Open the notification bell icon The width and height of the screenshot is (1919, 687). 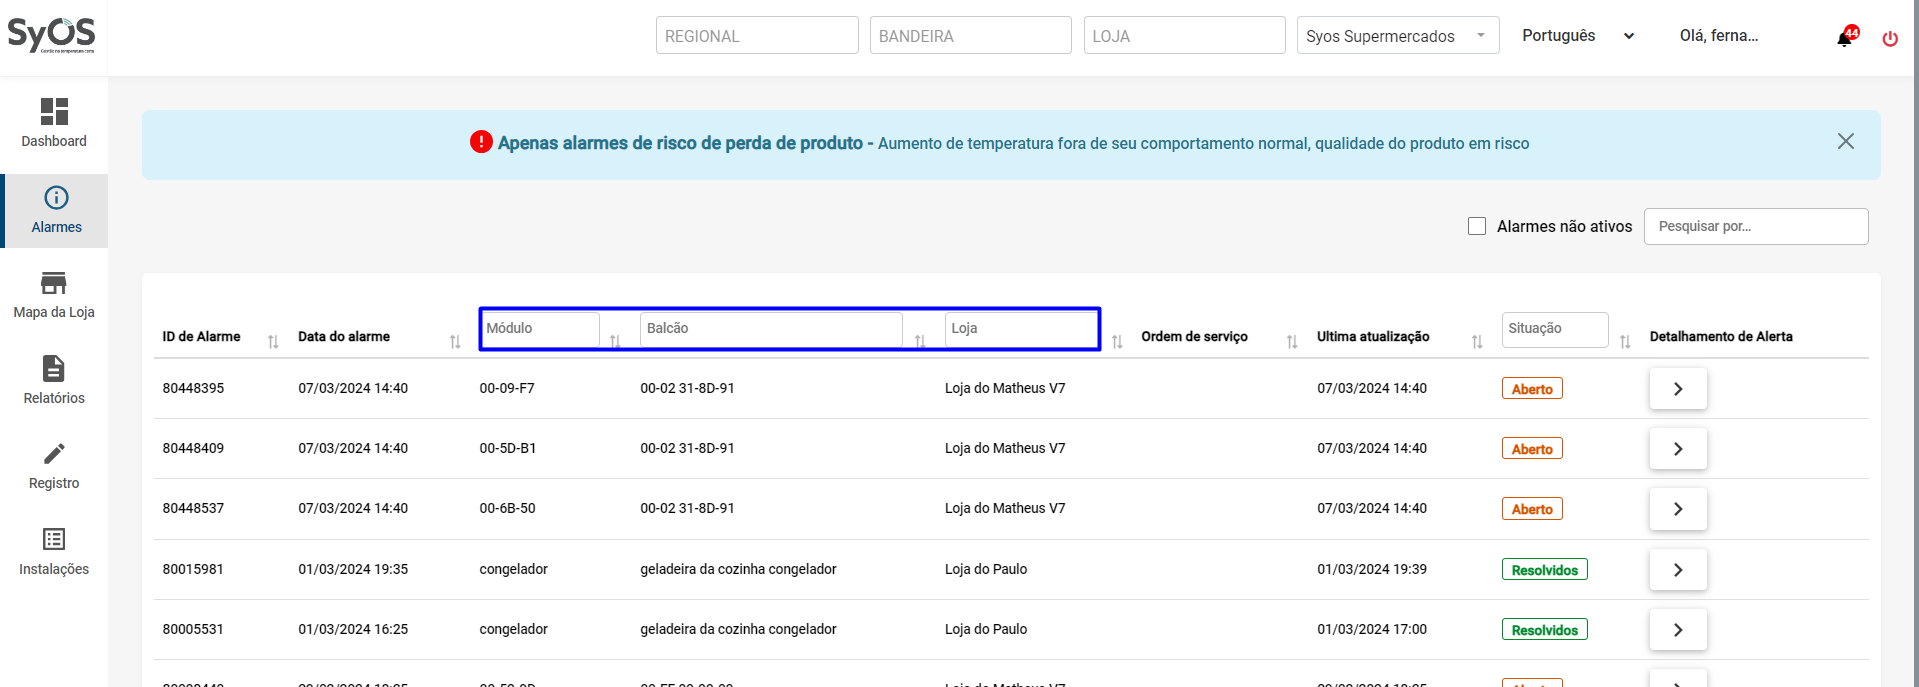click(1845, 38)
